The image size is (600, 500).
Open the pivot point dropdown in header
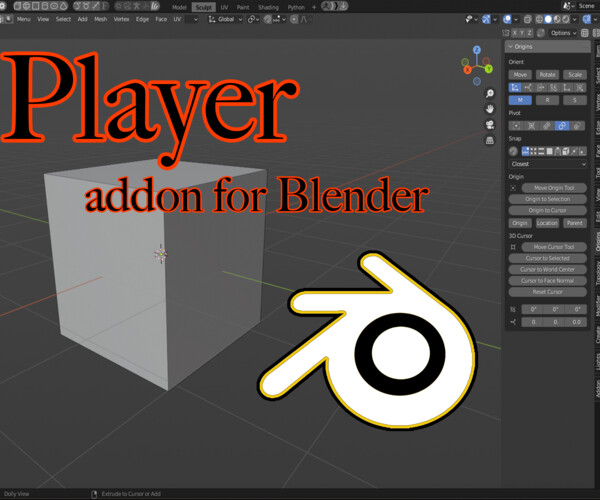tap(253, 19)
